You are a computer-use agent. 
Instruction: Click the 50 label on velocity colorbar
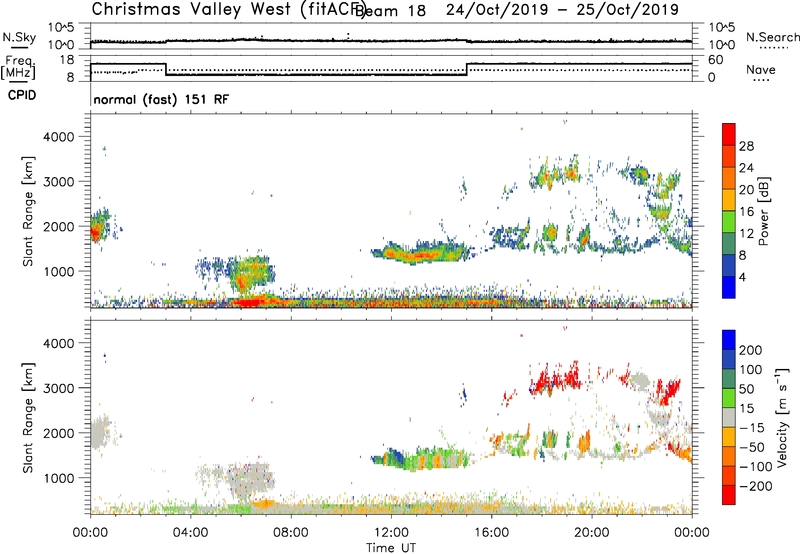747,389
